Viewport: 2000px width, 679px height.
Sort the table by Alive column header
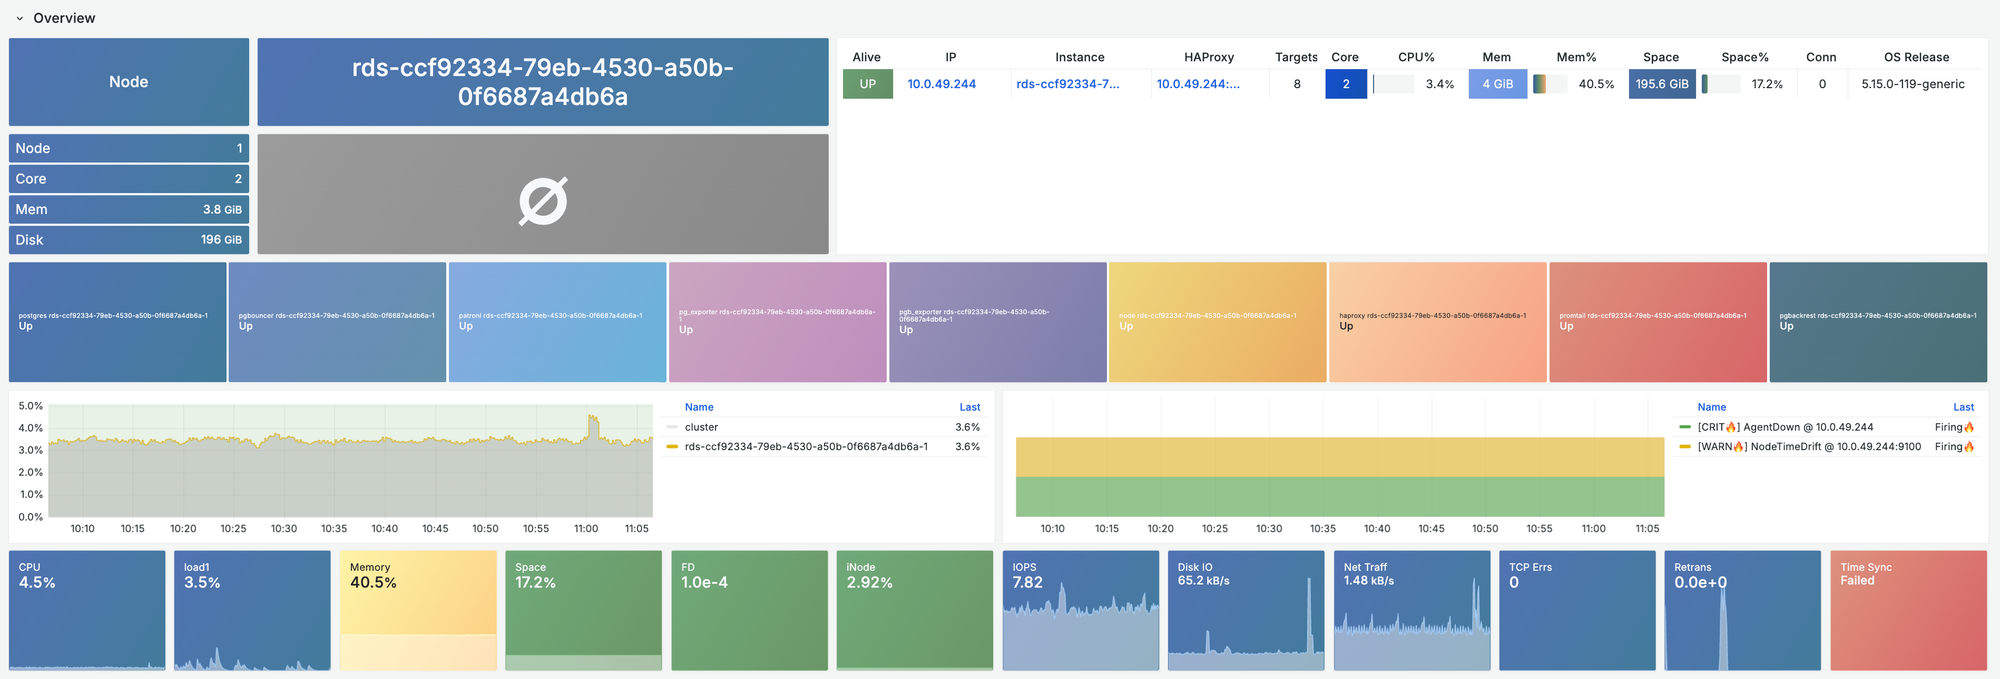(x=866, y=57)
